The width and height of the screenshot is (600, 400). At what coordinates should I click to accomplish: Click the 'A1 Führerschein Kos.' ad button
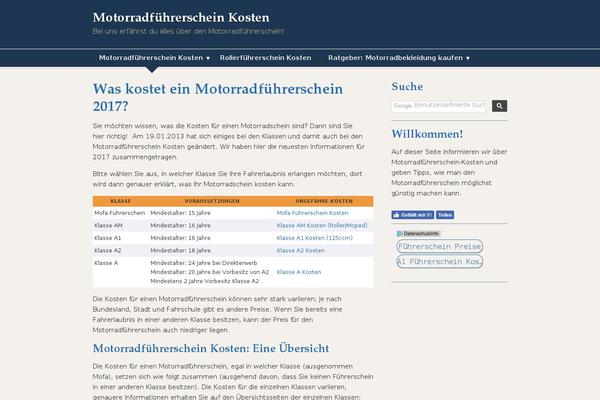click(x=440, y=262)
